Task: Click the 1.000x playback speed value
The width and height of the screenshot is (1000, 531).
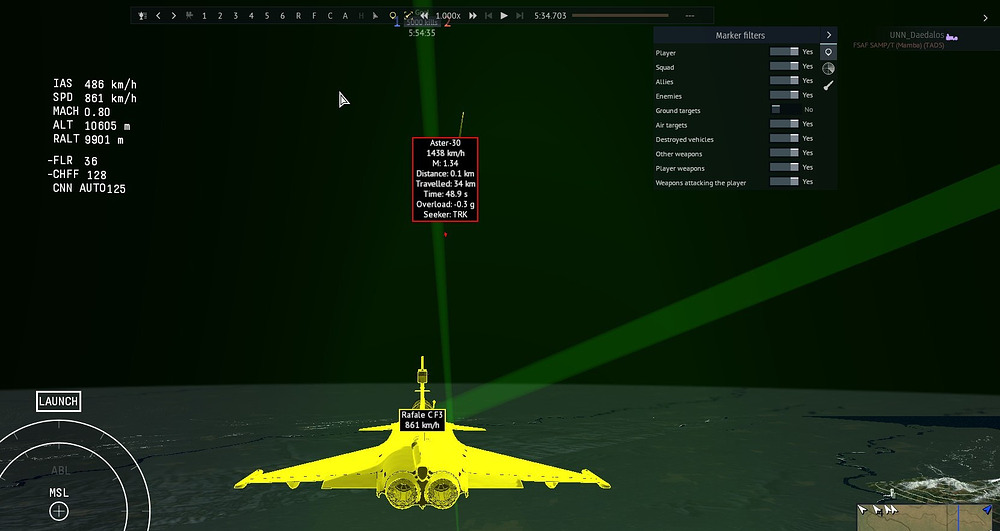Action: (x=448, y=16)
